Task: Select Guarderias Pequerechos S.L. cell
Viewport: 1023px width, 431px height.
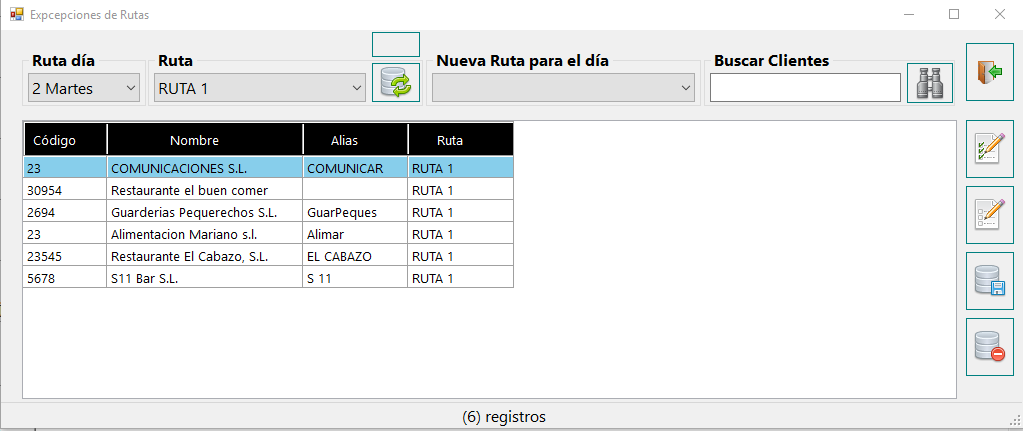Action: (205, 213)
